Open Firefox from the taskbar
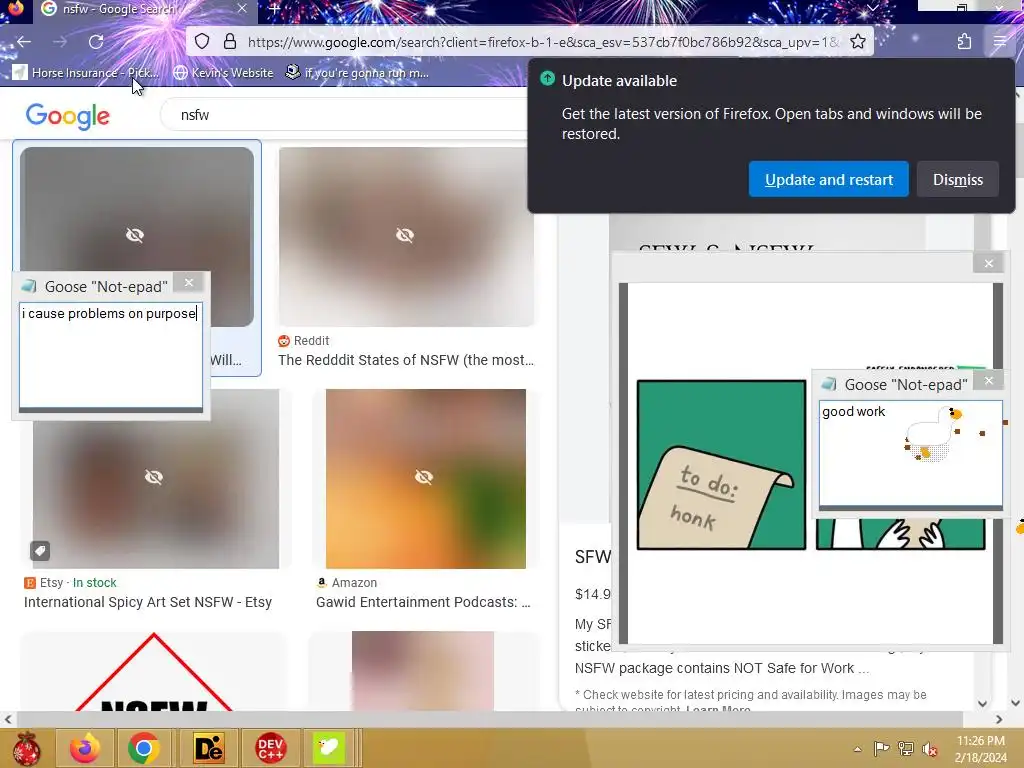Image resolution: width=1024 pixels, height=768 pixels. pyautogui.click(x=85, y=748)
